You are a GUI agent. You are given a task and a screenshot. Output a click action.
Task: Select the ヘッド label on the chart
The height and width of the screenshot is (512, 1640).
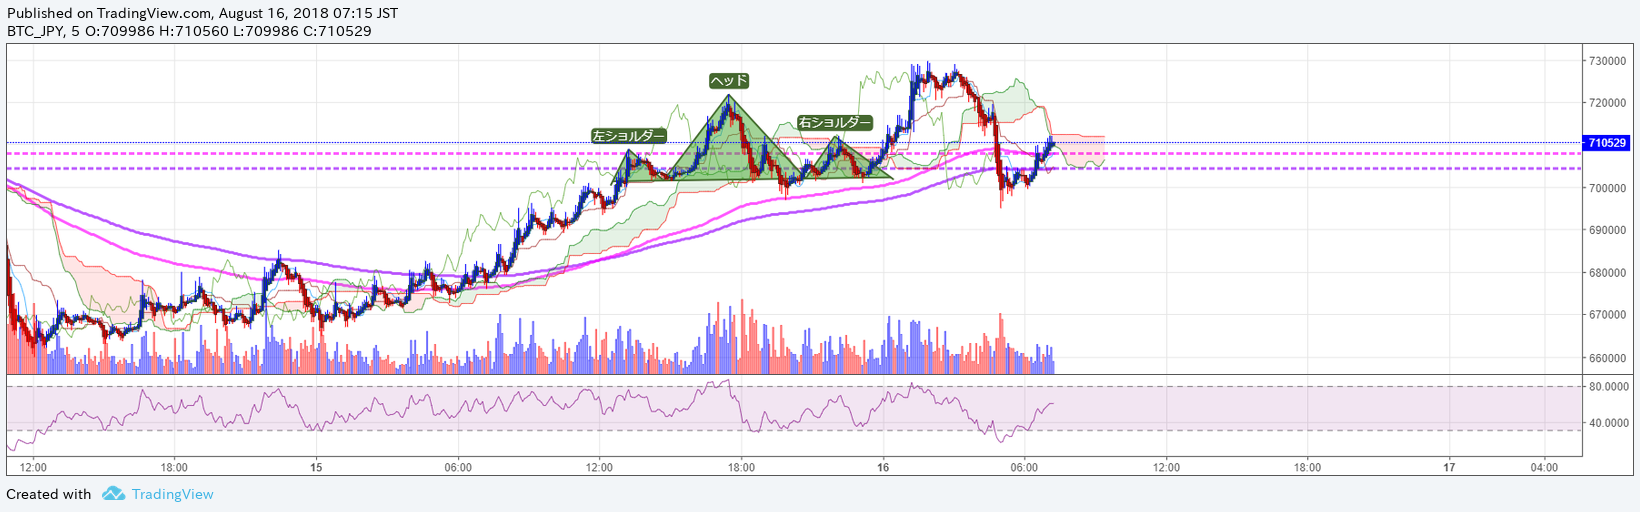[x=729, y=81]
